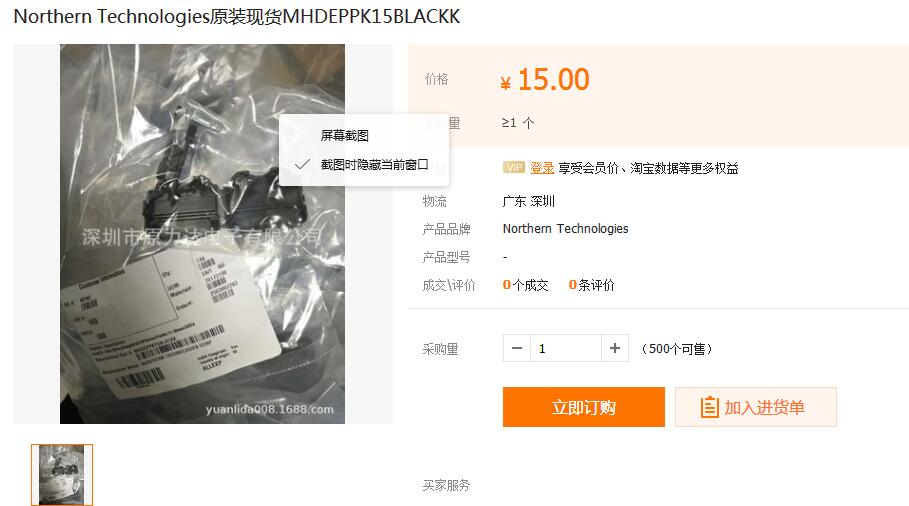Open the 0条评价 reviews link
The image size is (909, 506).
point(591,285)
